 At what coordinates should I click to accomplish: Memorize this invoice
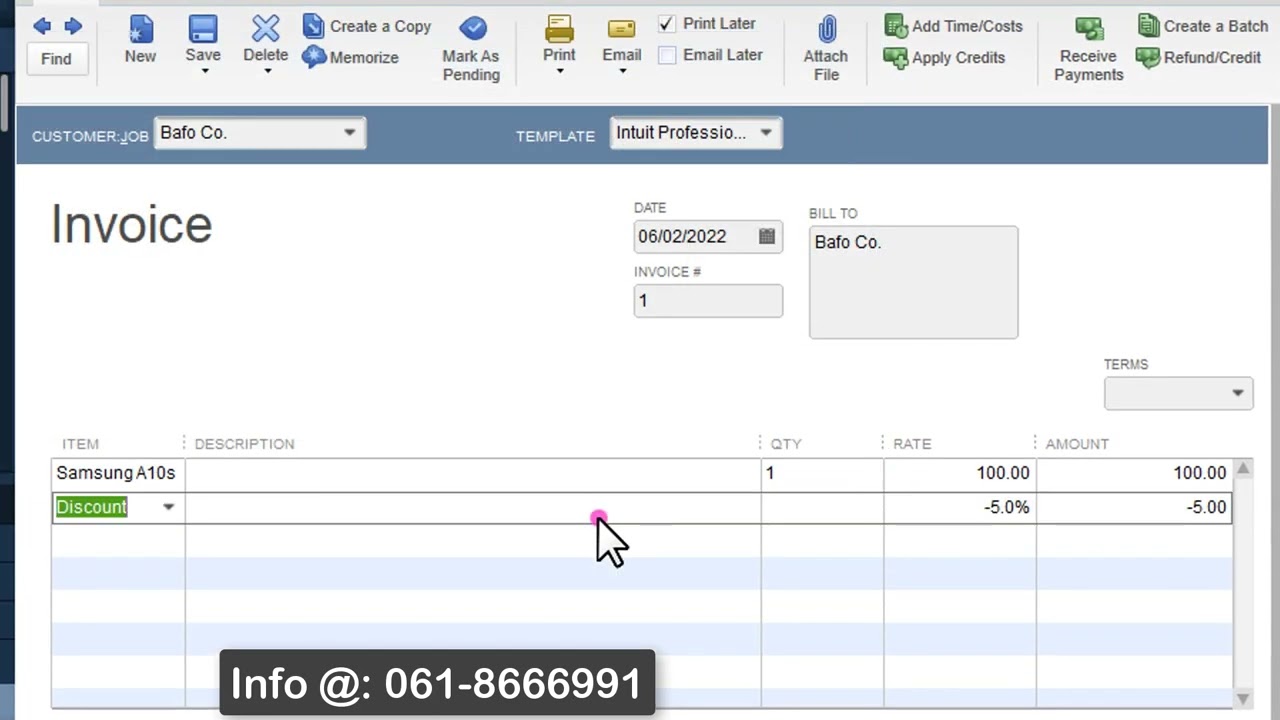[x=351, y=57]
